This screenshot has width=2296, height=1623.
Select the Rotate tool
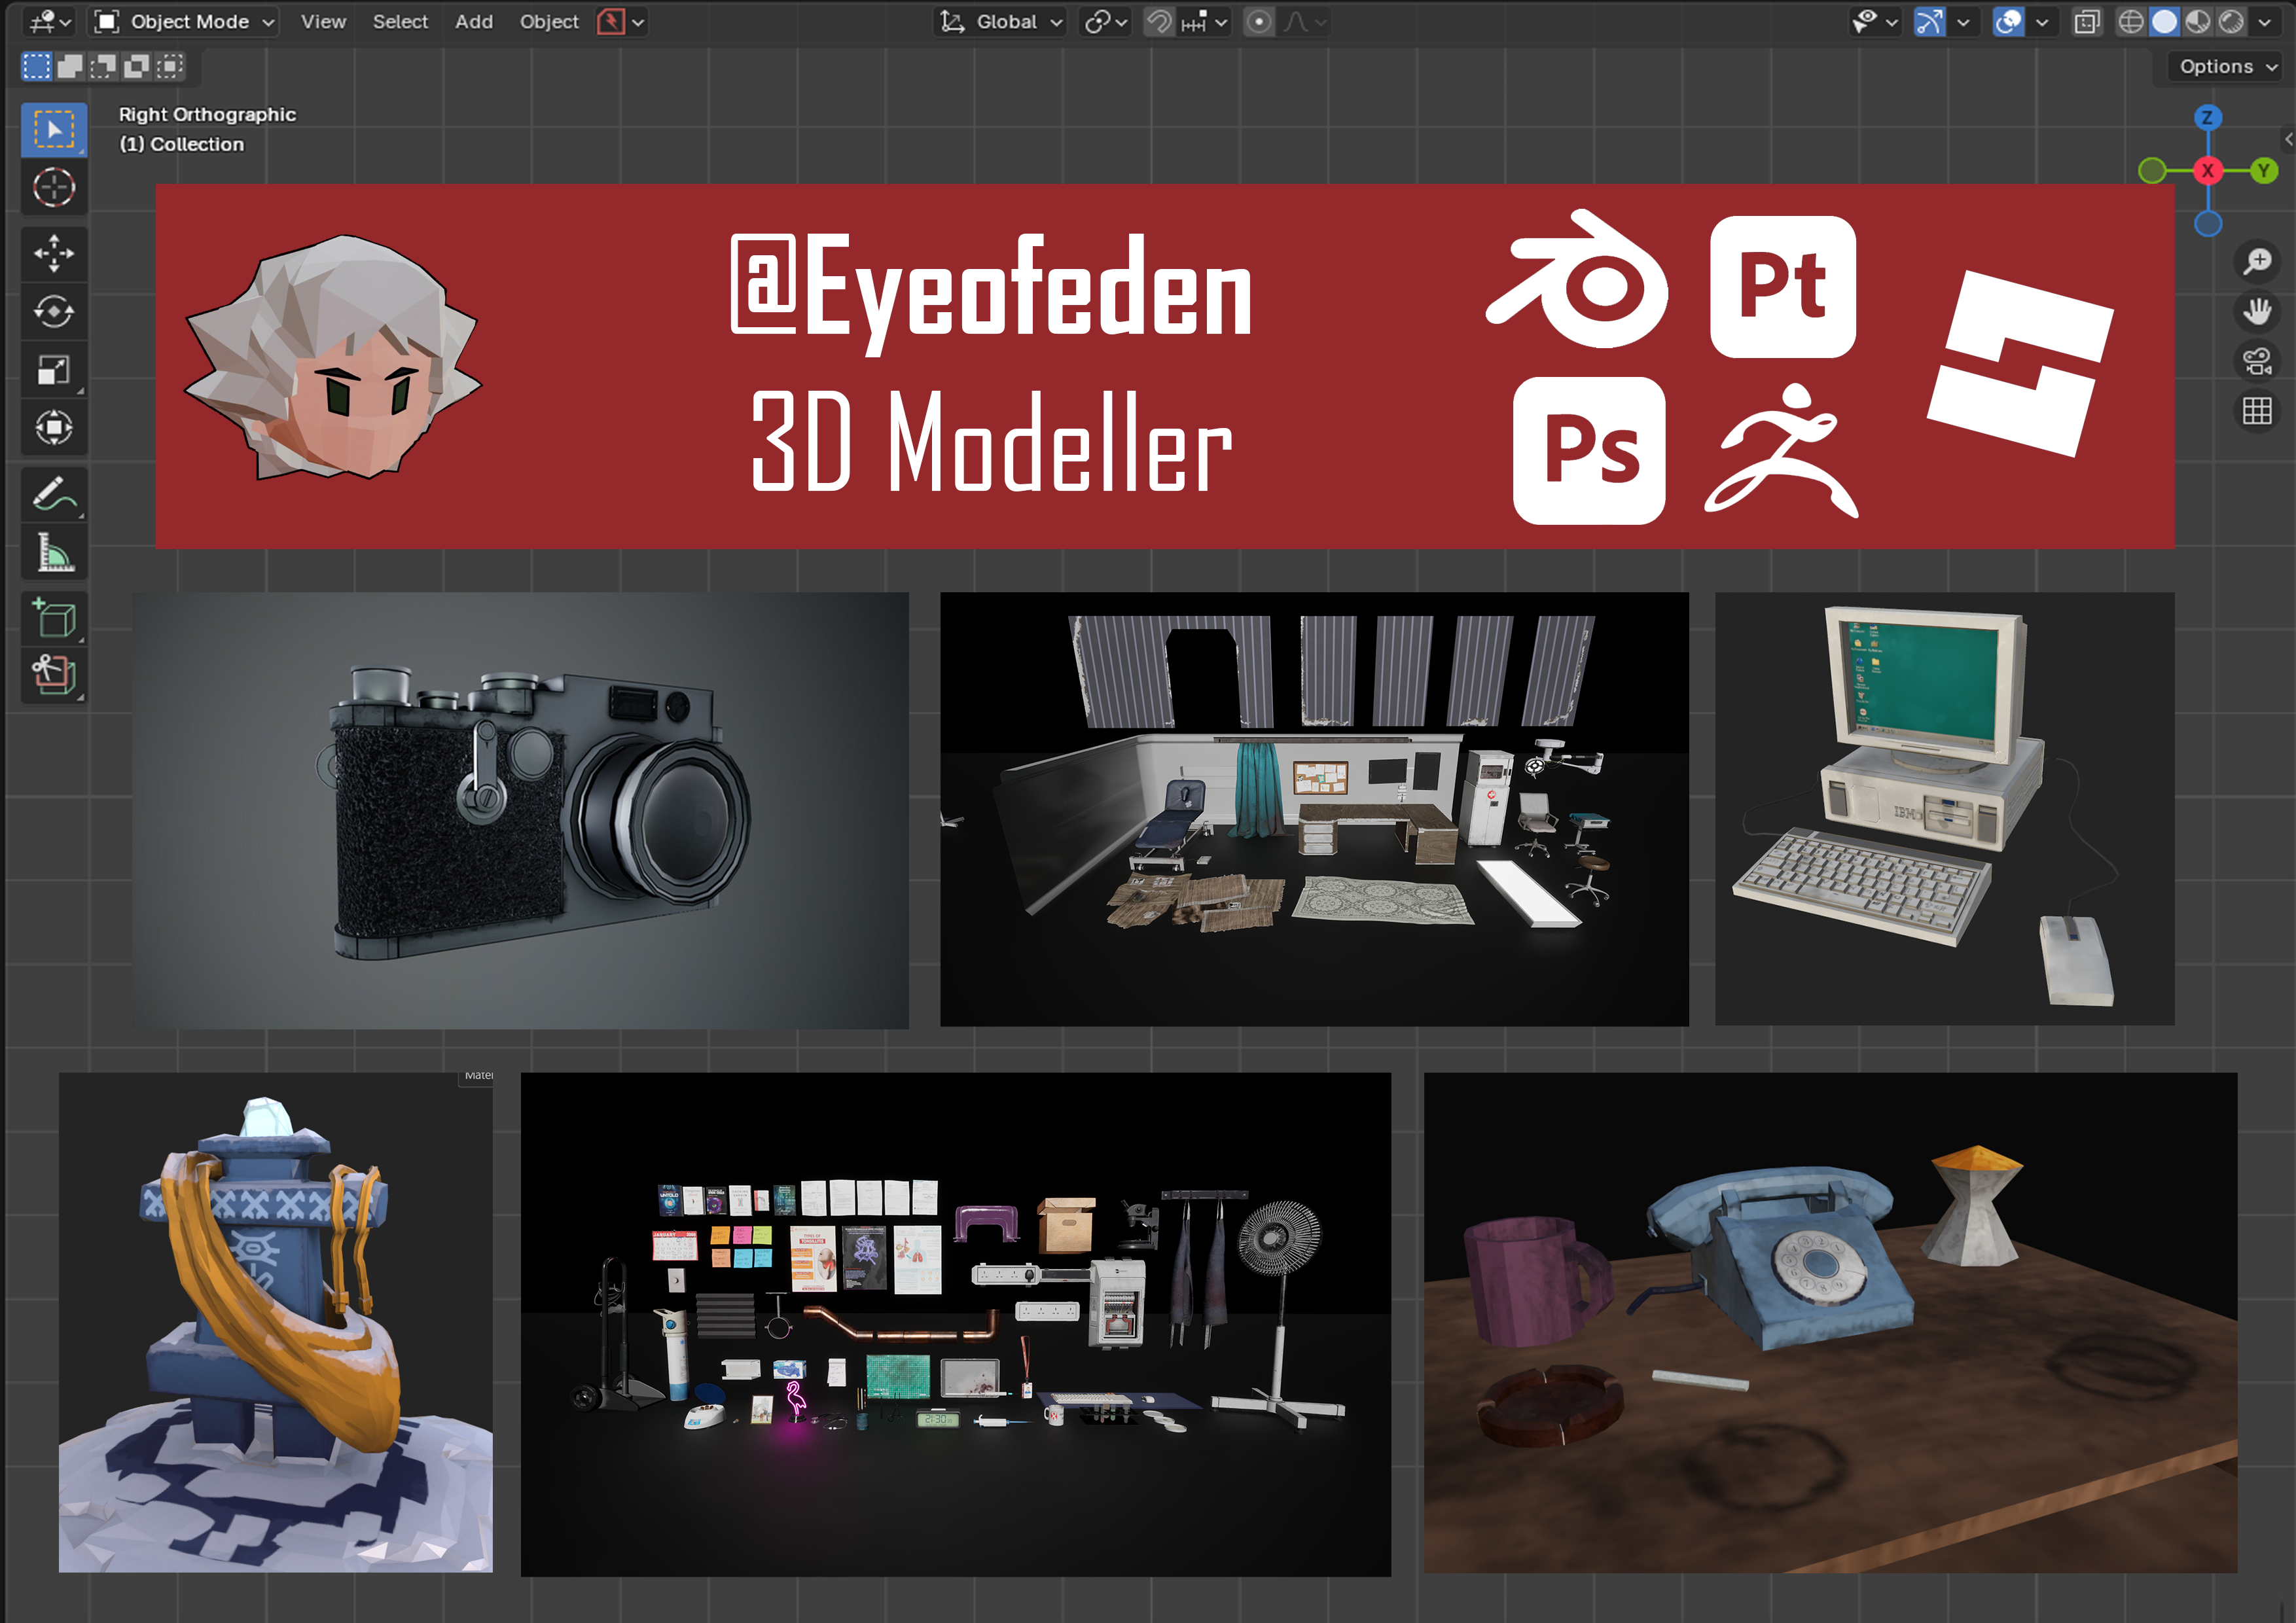pos(54,312)
